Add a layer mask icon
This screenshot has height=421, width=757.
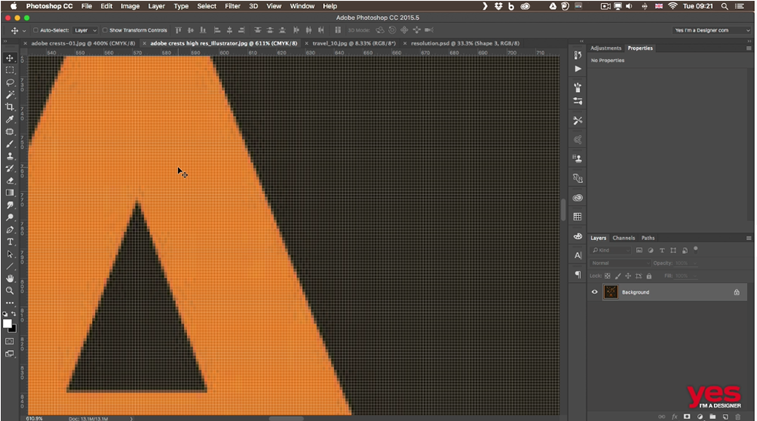click(687, 416)
